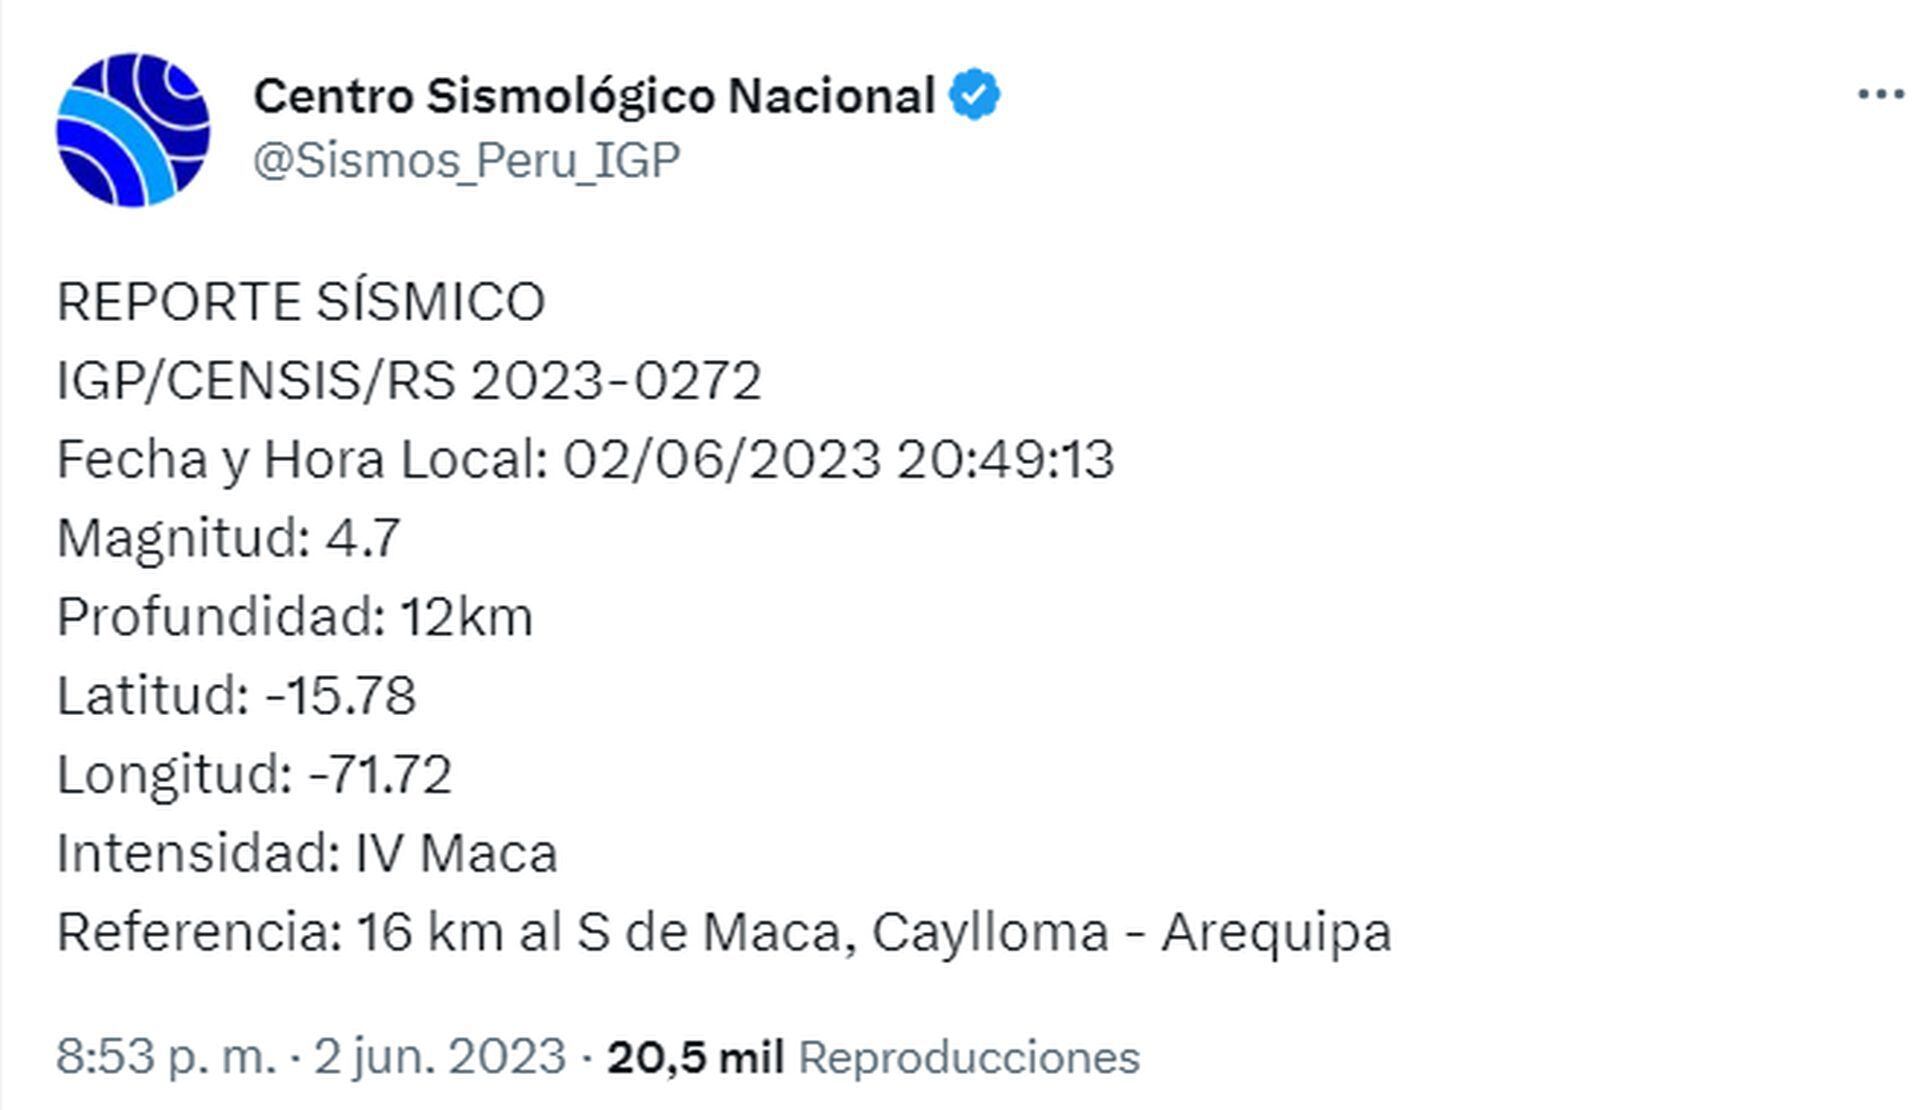Click the 20,5 mil view count
1920x1110 pixels.
(x=695, y=1058)
